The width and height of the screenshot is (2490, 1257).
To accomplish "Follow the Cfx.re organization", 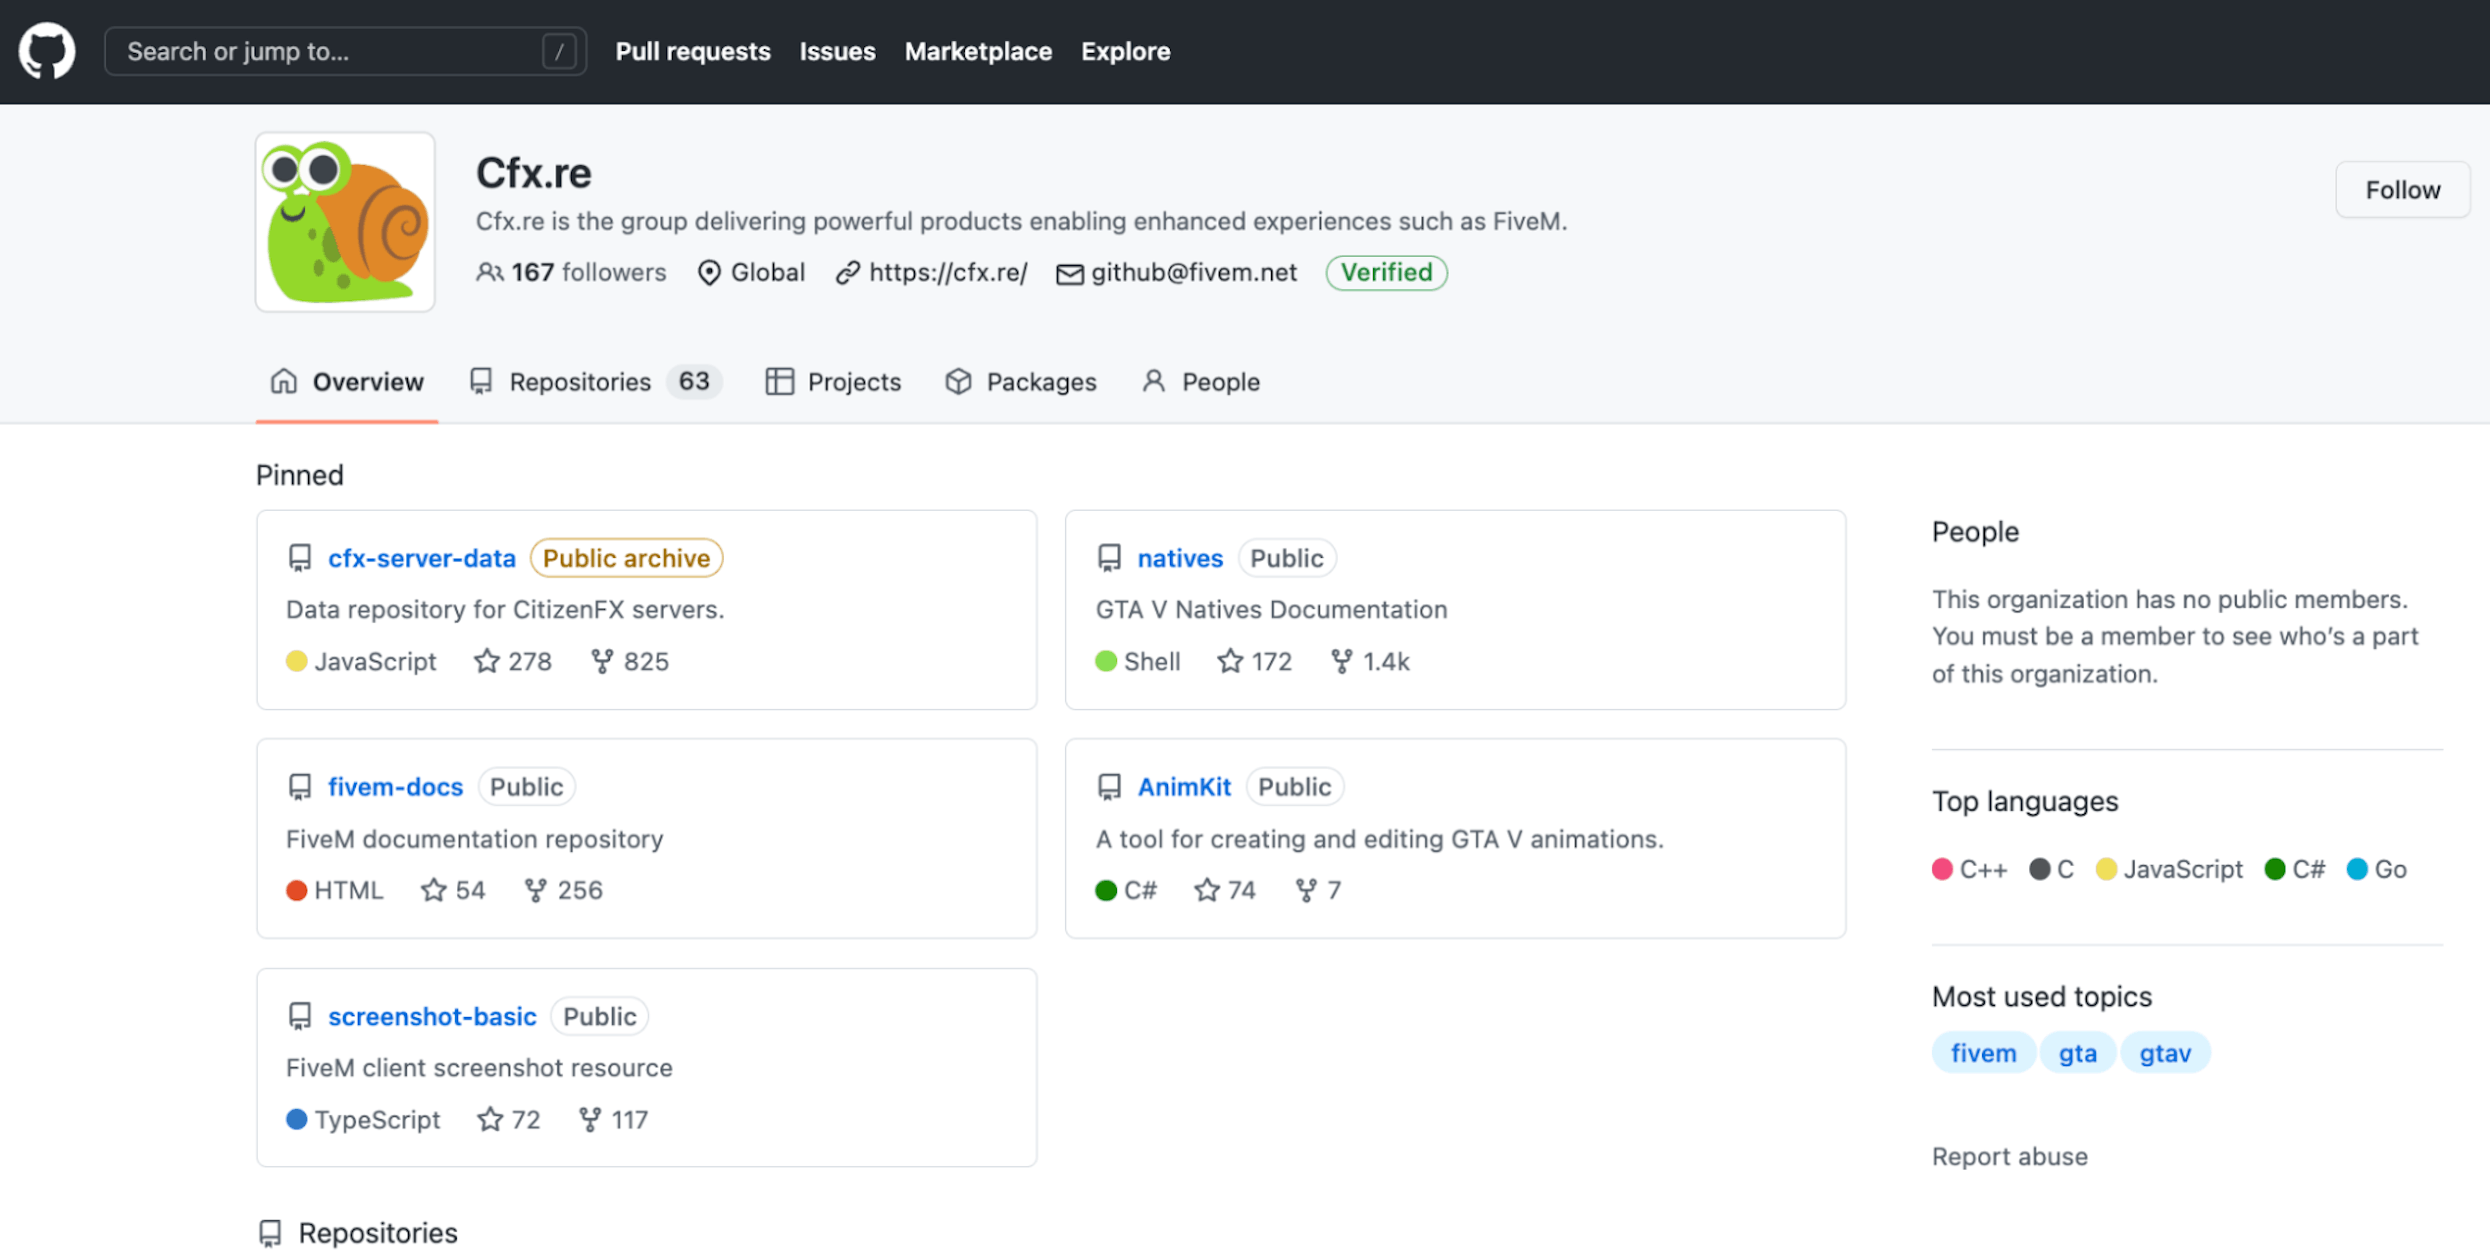I will point(2402,189).
